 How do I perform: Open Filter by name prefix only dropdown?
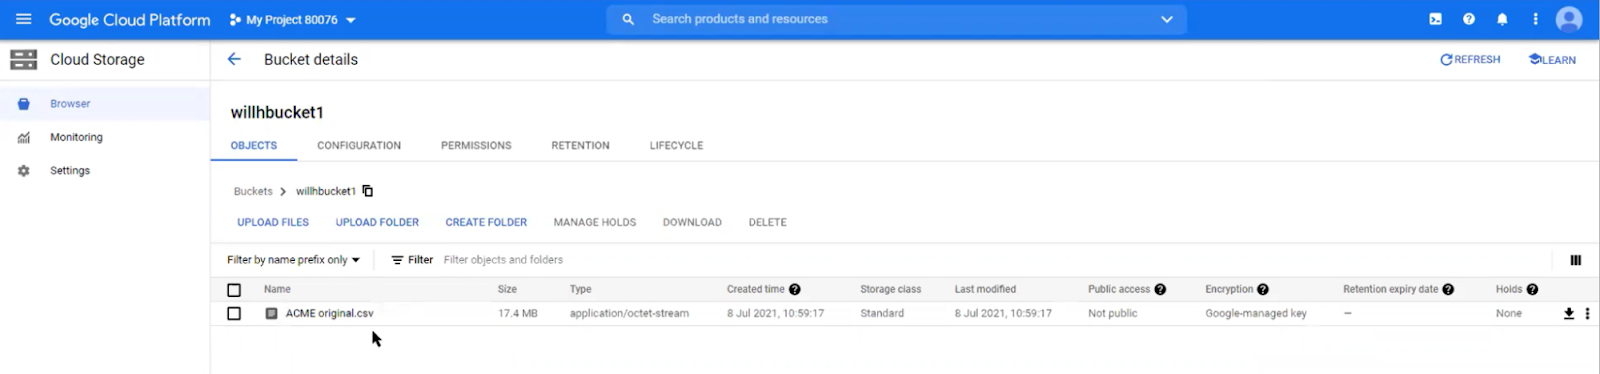293,260
